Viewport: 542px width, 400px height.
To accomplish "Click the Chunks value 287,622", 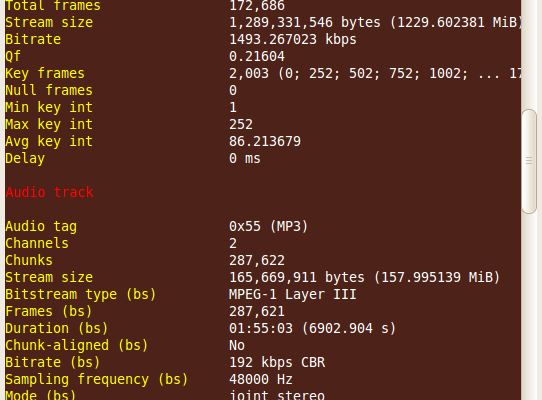I will (x=257, y=260).
